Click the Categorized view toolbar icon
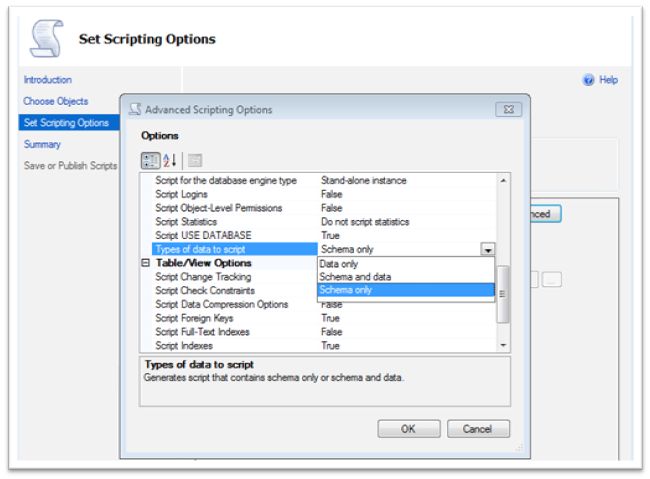Screen dimensions: 650x479 pyautogui.click(x=150, y=160)
